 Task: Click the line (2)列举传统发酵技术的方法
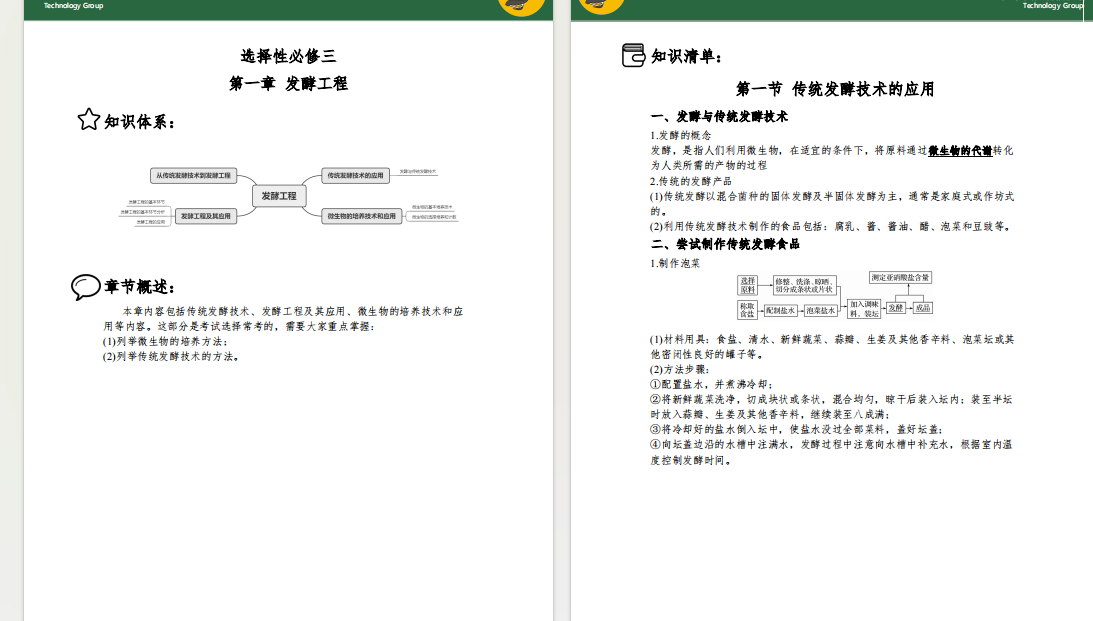(x=171, y=357)
